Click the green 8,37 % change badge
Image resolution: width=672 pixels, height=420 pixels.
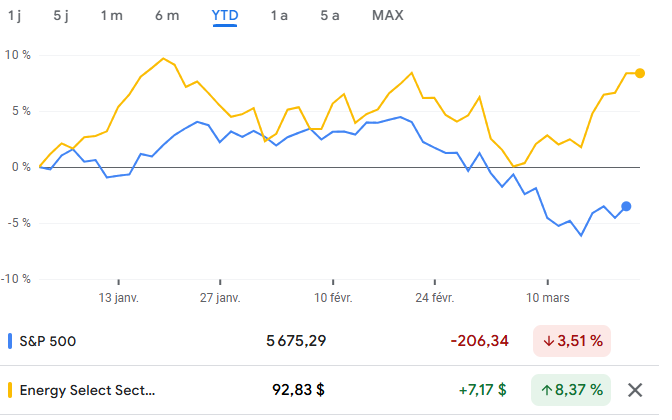click(x=571, y=390)
